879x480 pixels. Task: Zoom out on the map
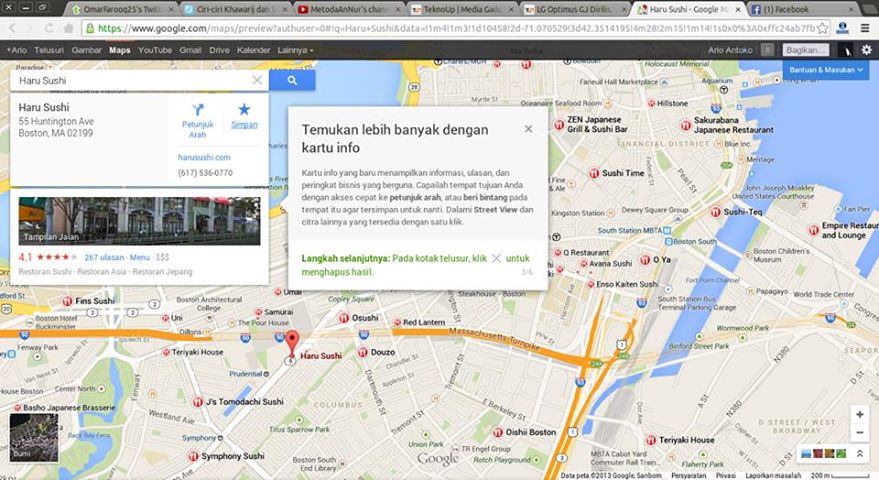(x=859, y=432)
